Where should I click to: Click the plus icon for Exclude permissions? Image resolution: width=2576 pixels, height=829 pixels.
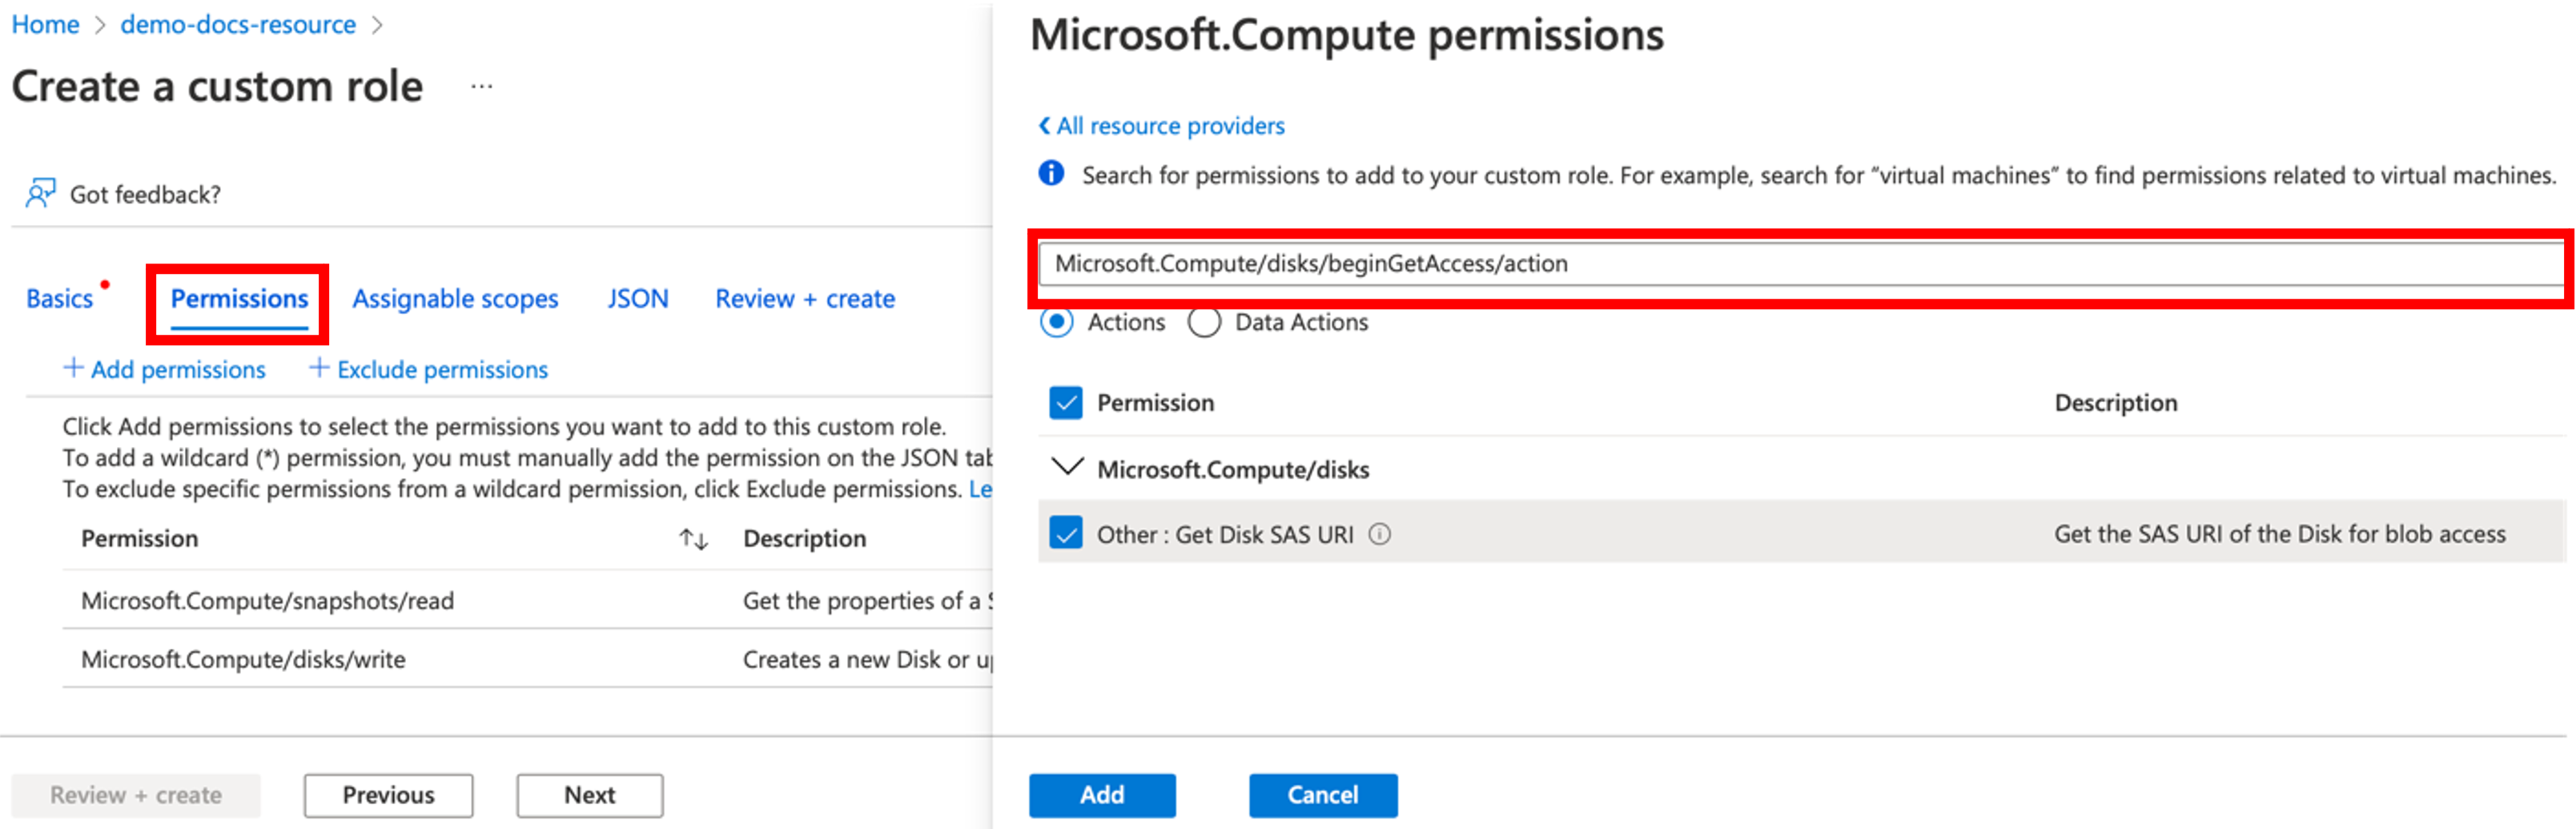[318, 368]
